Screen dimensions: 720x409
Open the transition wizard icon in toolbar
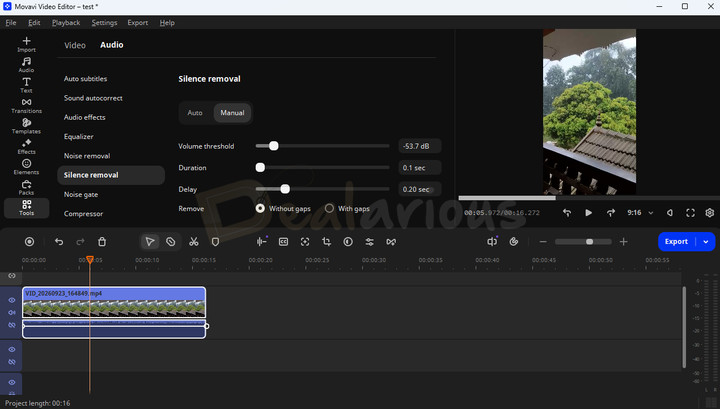click(x=391, y=241)
